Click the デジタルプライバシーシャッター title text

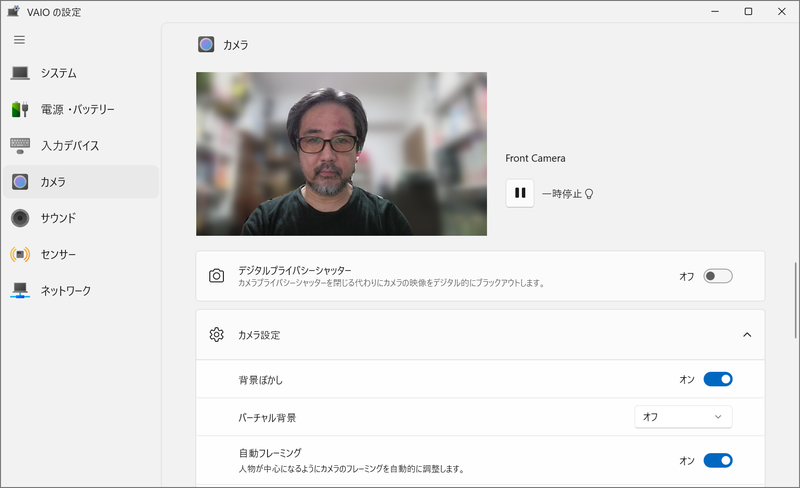[295, 271]
